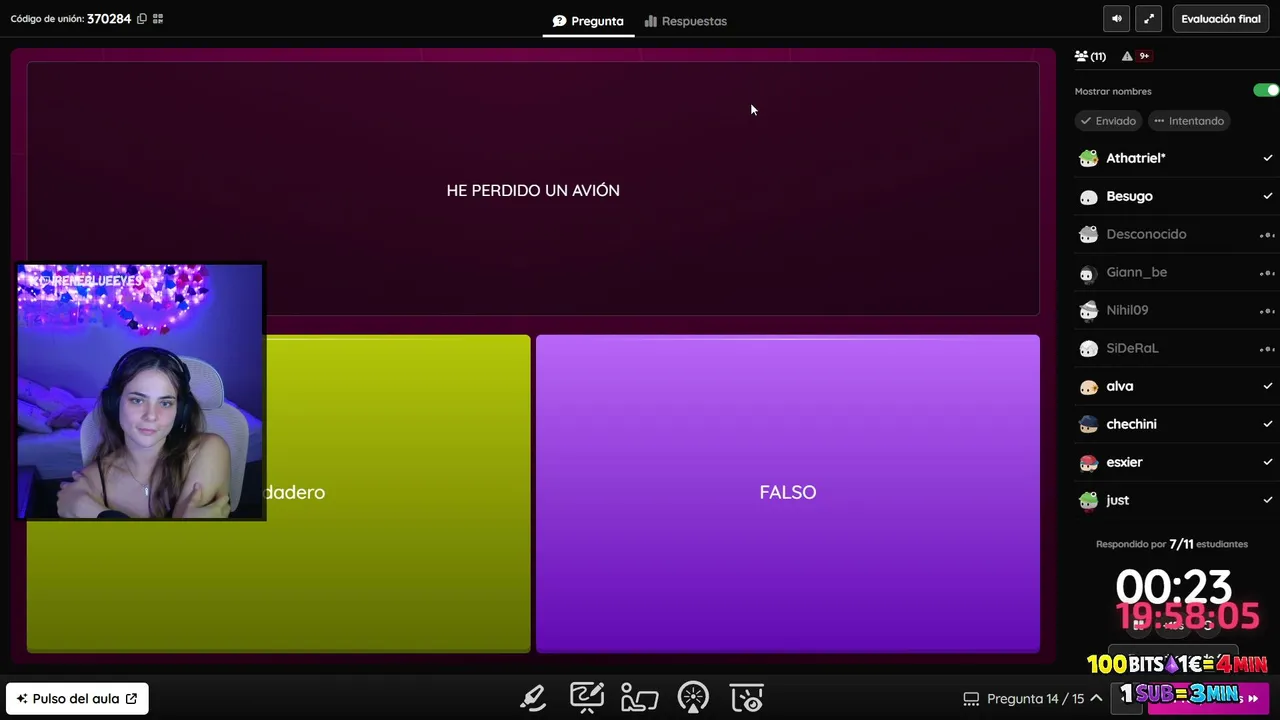Click the check mark in alva's row
Image resolution: width=1280 pixels, height=720 pixels.
tap(1268, 386)
